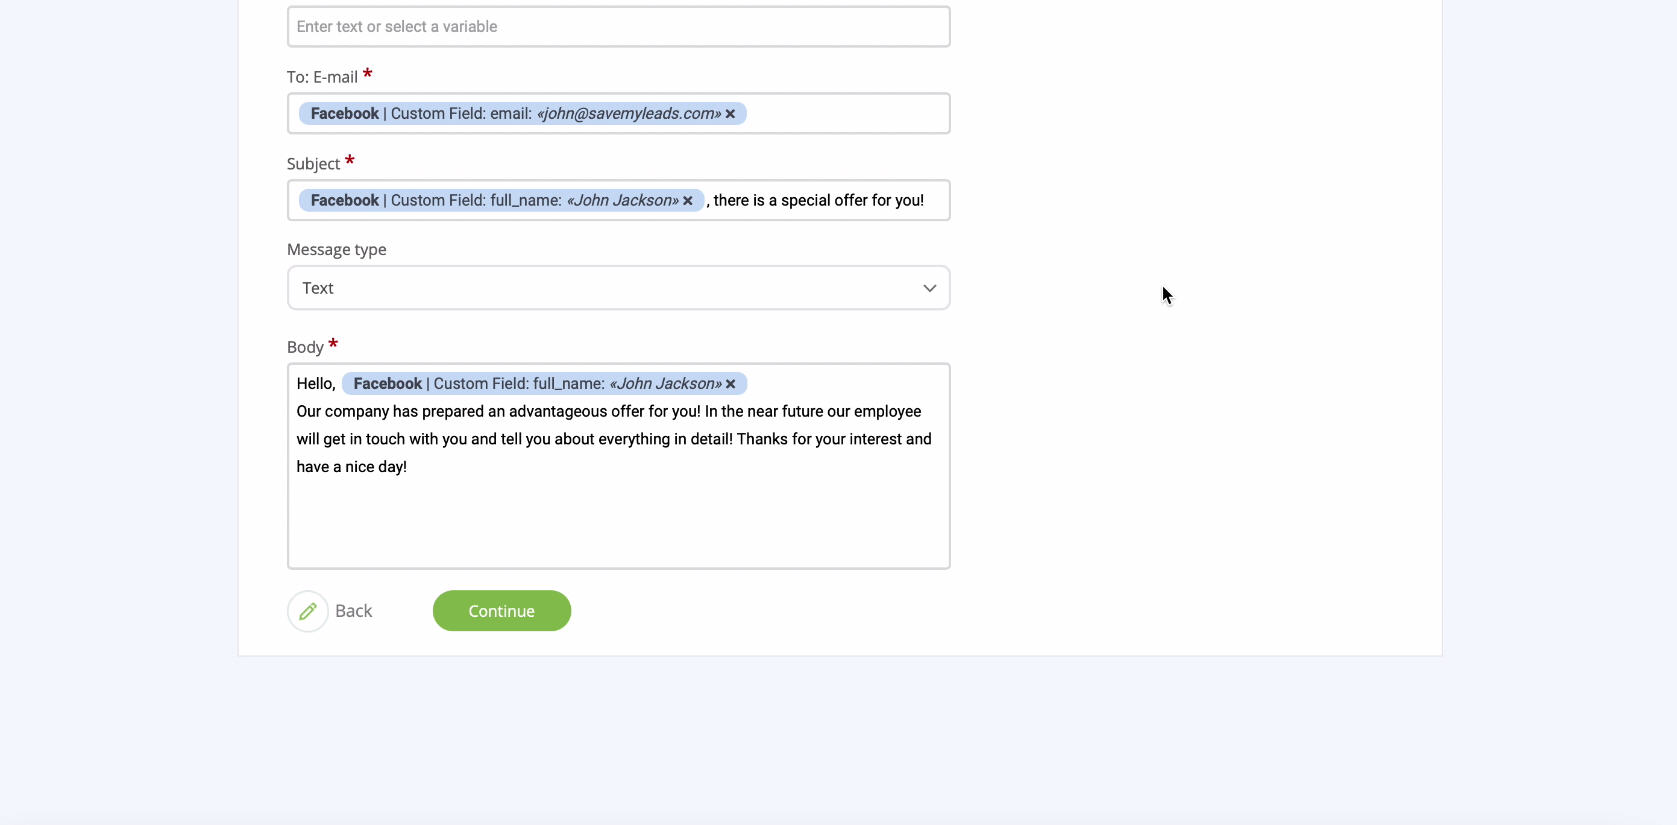Click the Subject text 'there is a special offer for you!'
The width and height of the screenshot is (1677, 825).
pyautogui.click(x=819, y=200)
